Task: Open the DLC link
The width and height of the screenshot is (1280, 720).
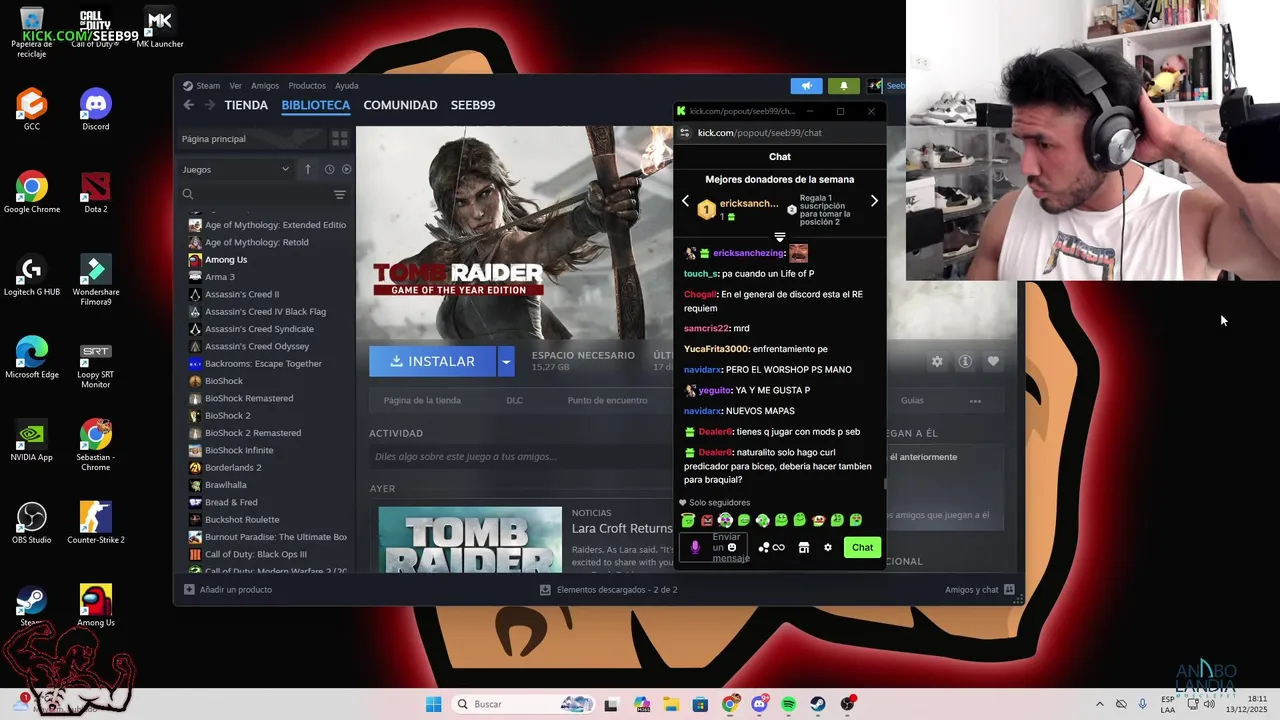Action: pyautogui.click(x=514, y=401)
